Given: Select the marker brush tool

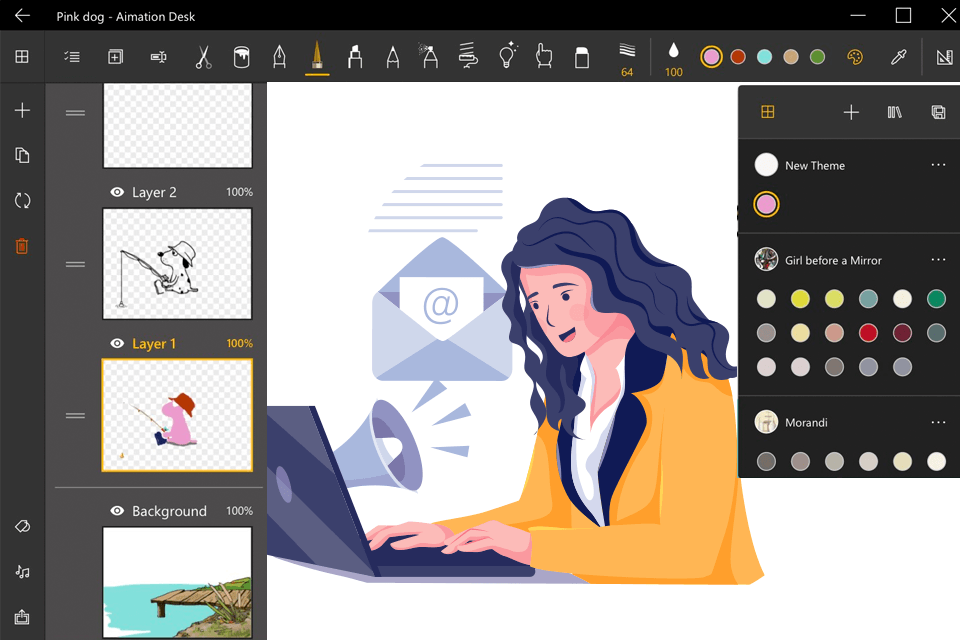Looking at the screenshot, I should [x=355, y=57].
